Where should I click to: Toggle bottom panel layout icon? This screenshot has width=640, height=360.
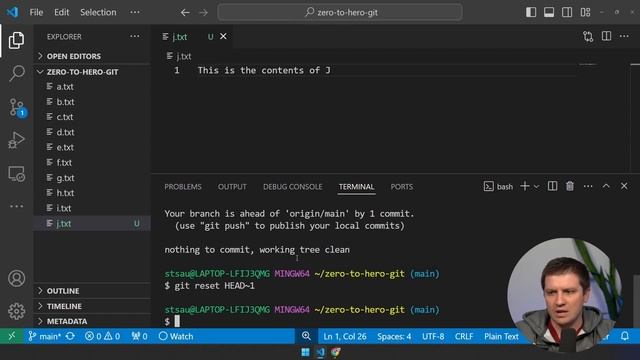(x=549, y=12)
